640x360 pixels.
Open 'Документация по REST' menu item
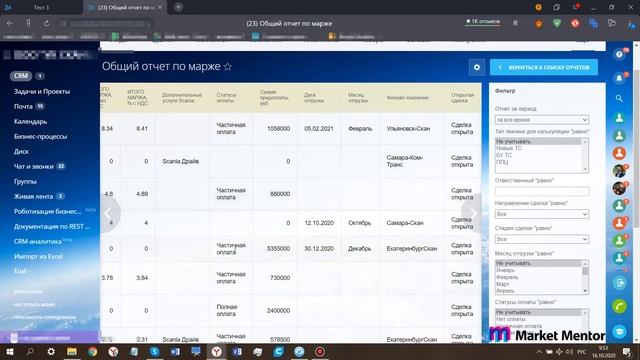click(51, 227)
